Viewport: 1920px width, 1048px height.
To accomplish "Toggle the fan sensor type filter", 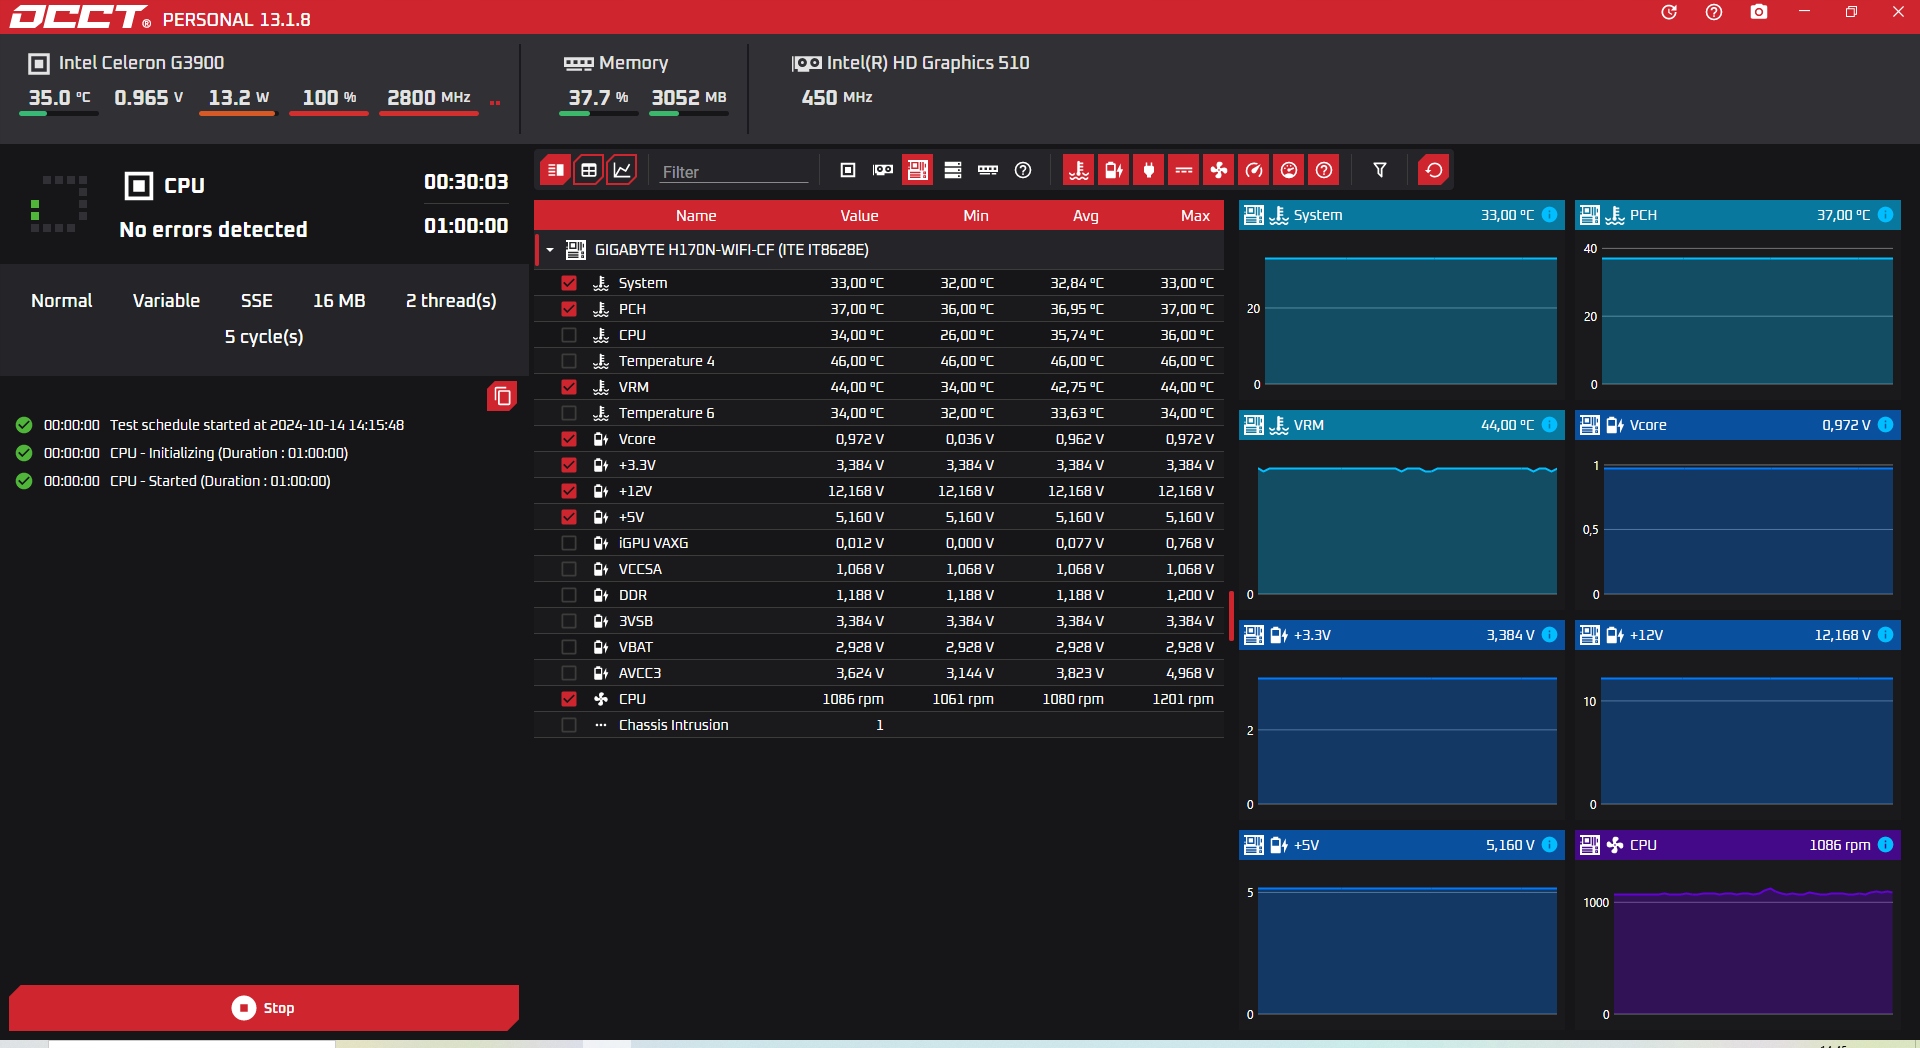I will pyautogui.click(x=1219, y=170).
